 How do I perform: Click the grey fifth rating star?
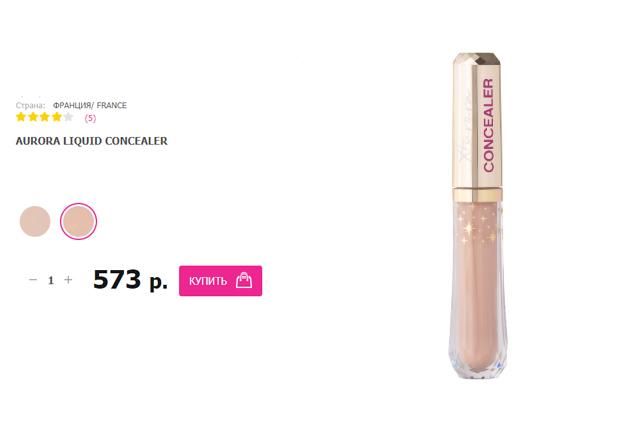pos(69,117)
